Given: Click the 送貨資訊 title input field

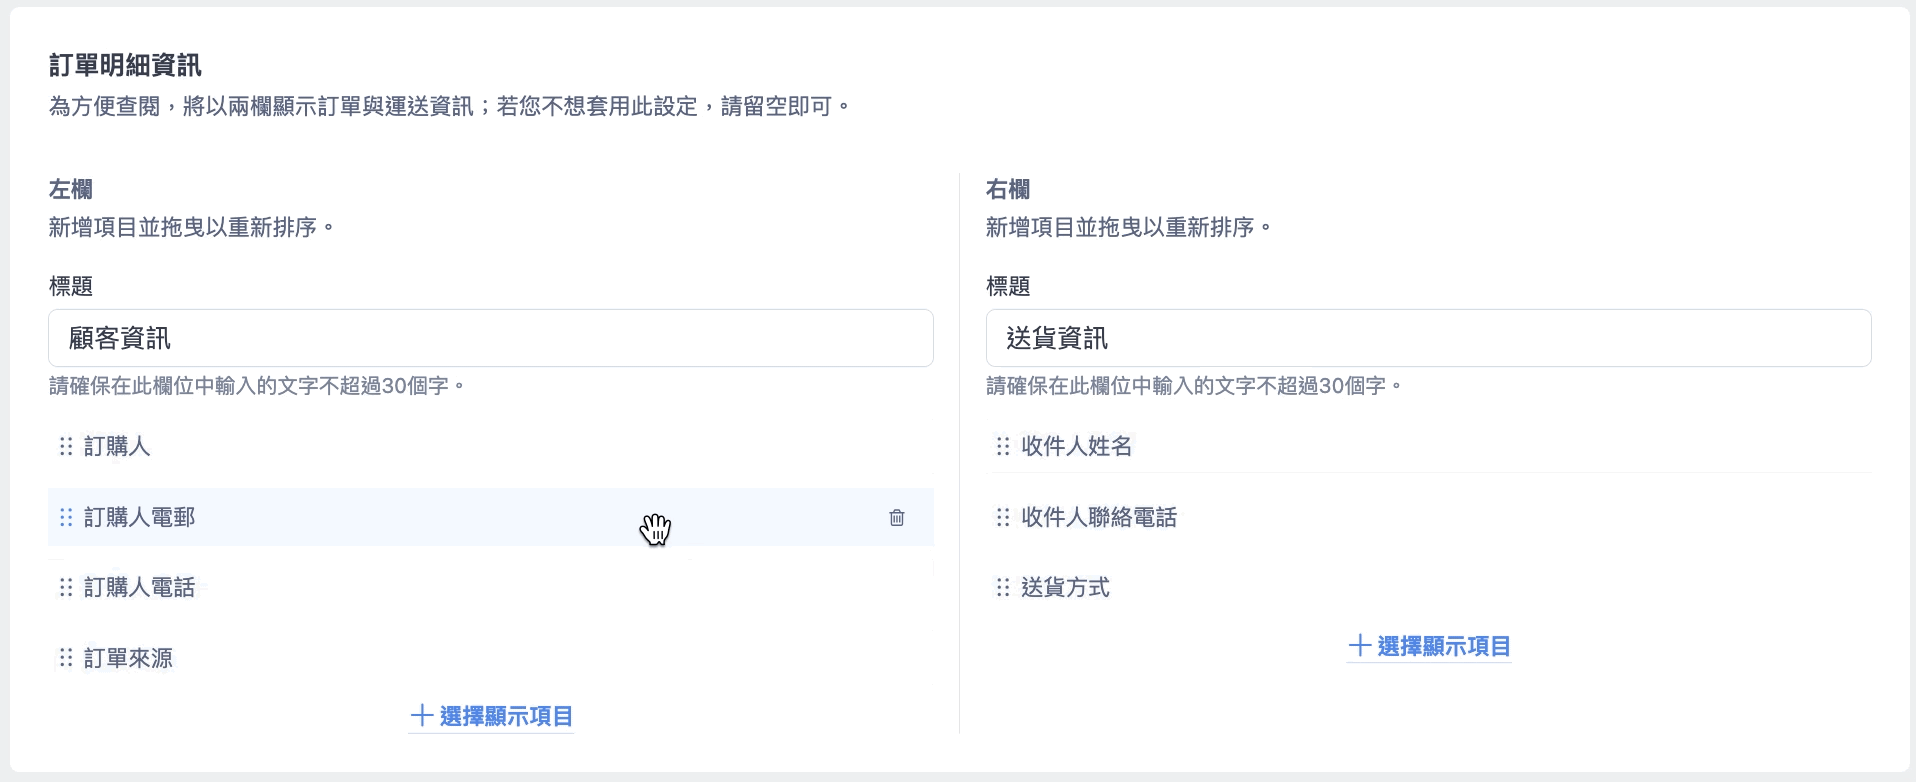Looking at the screenshot, I should coord(1428,338).
